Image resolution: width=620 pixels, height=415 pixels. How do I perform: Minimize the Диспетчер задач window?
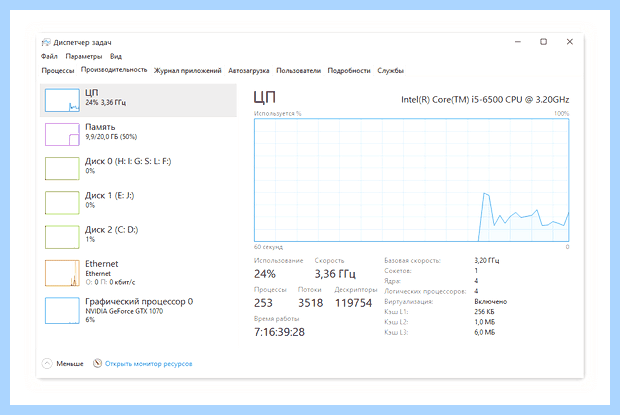click(518, 42)
